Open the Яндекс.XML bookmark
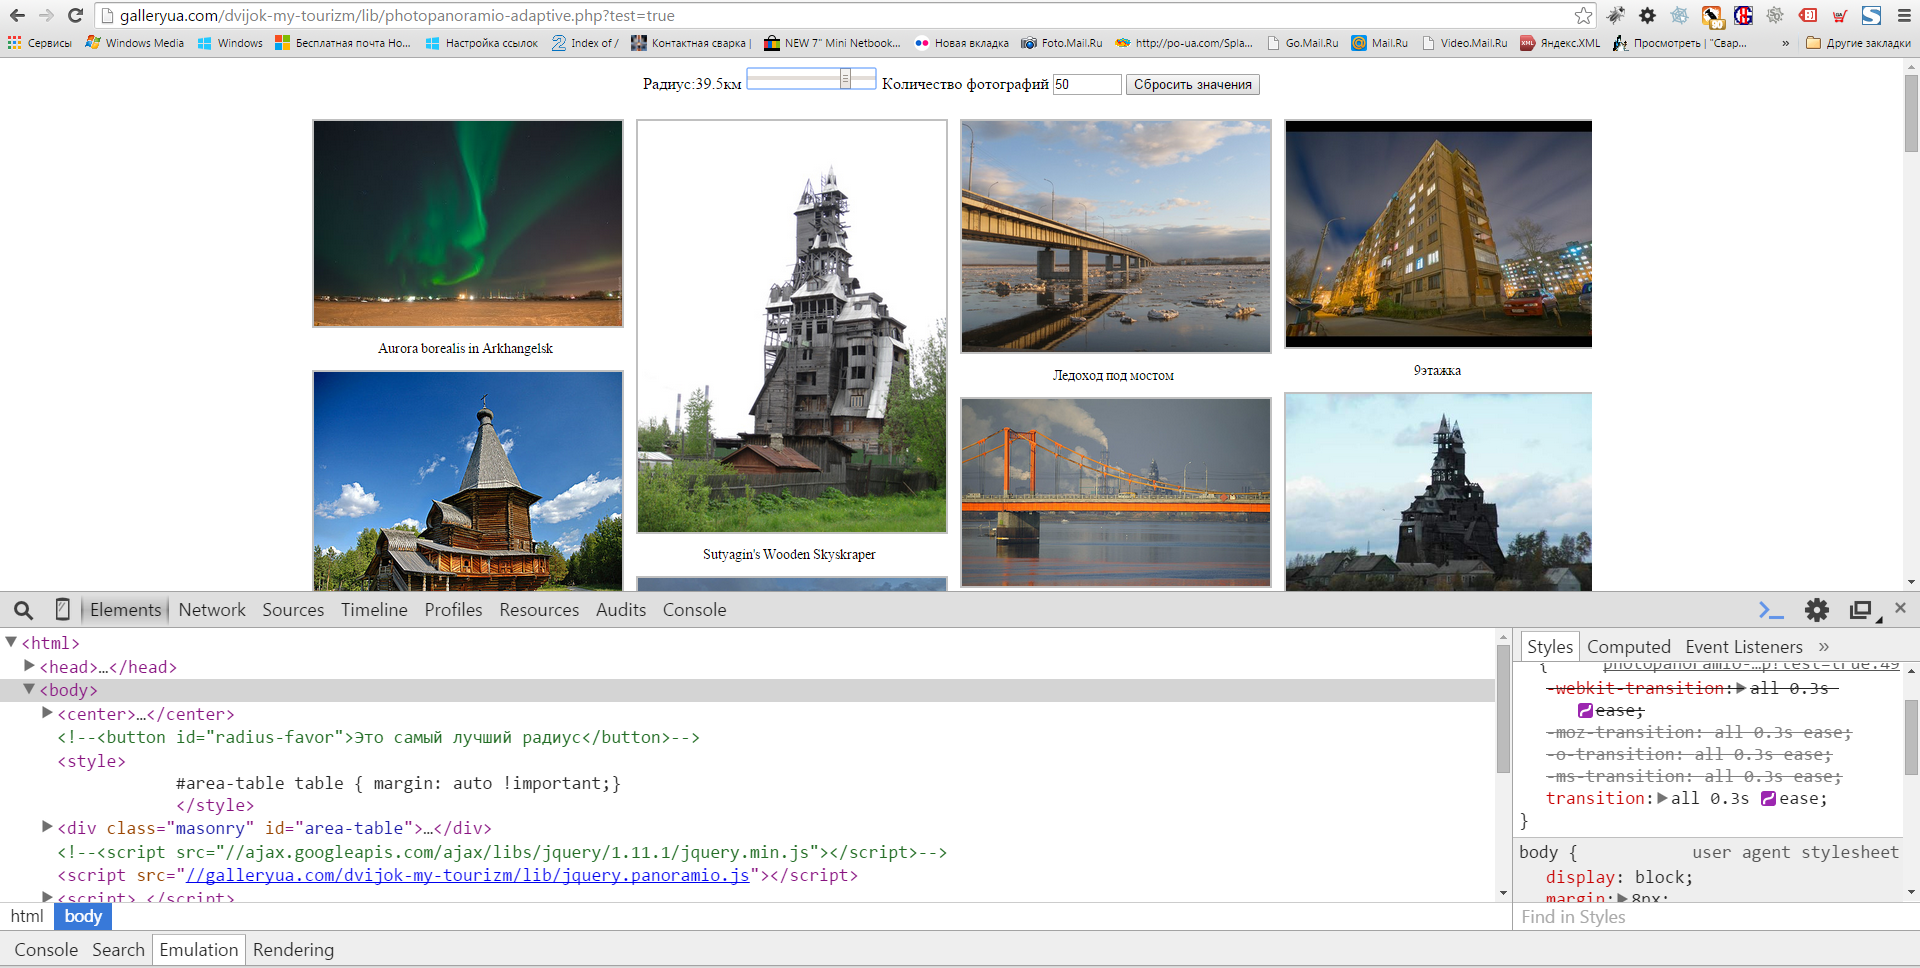The image size is (1920, 968). [1560, 43]
